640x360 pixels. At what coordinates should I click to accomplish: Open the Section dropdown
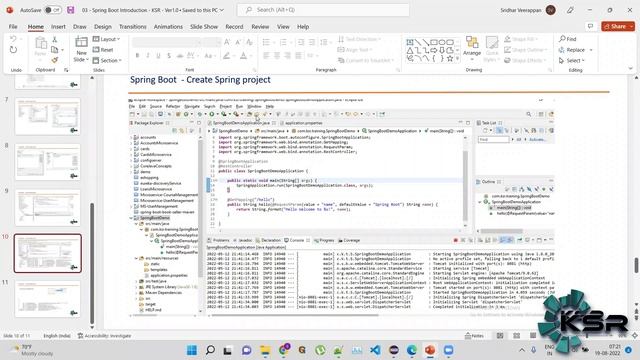click(107, 60)
